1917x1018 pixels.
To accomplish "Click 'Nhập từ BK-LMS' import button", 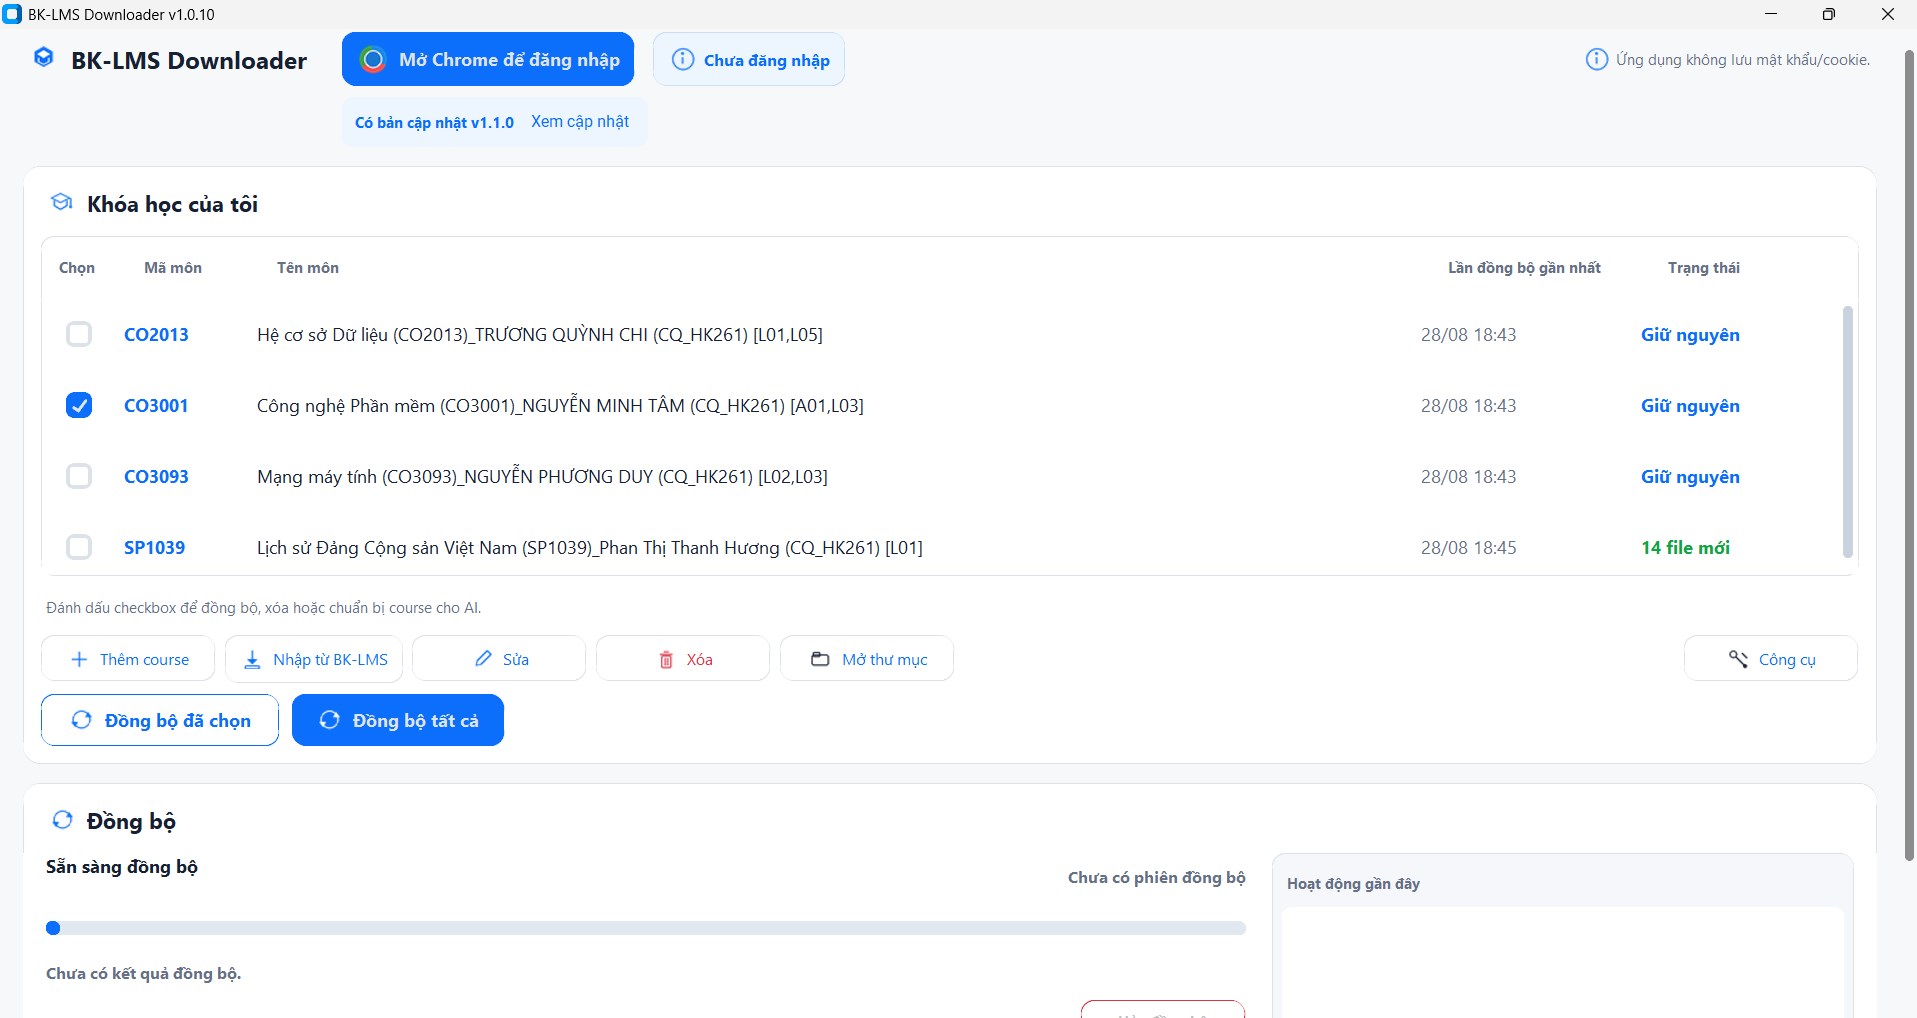I will pyautogui.click(x=314, y=658).
